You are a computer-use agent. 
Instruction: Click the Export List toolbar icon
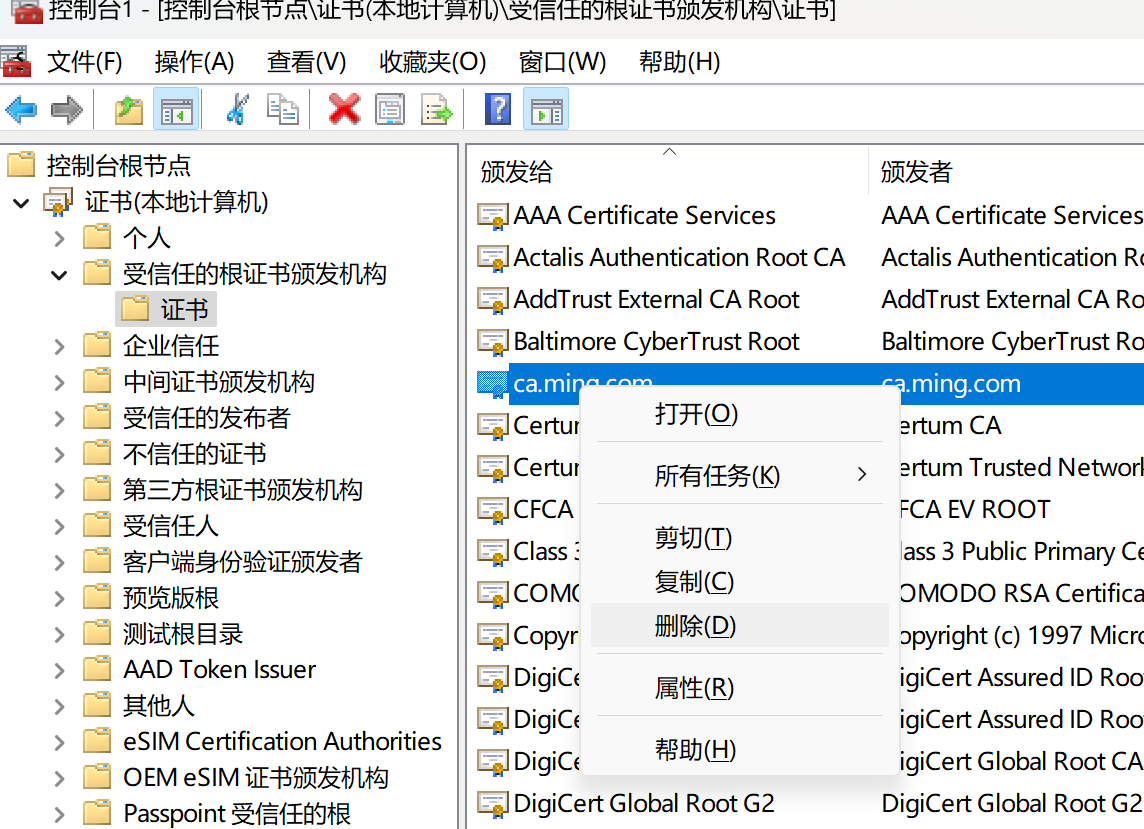click(x=437, y=110)
